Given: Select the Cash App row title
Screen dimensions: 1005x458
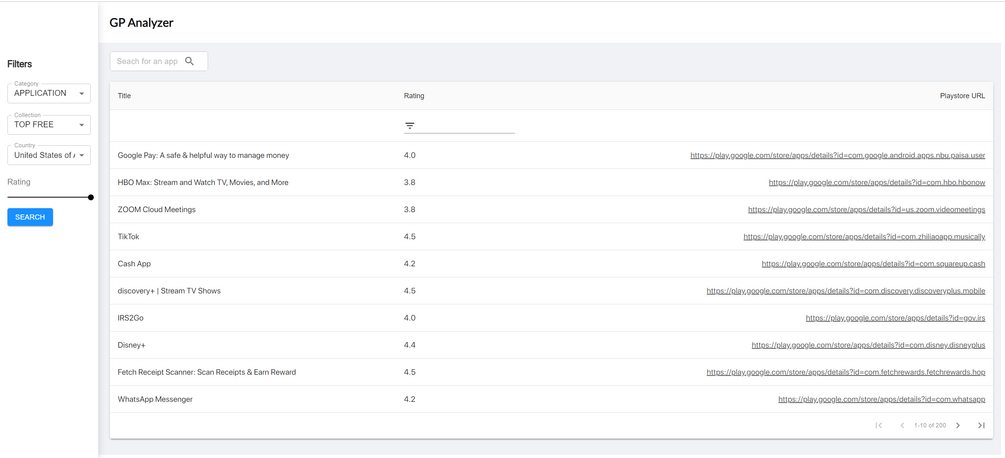Looking at the screenshot, I should point(134,264).
